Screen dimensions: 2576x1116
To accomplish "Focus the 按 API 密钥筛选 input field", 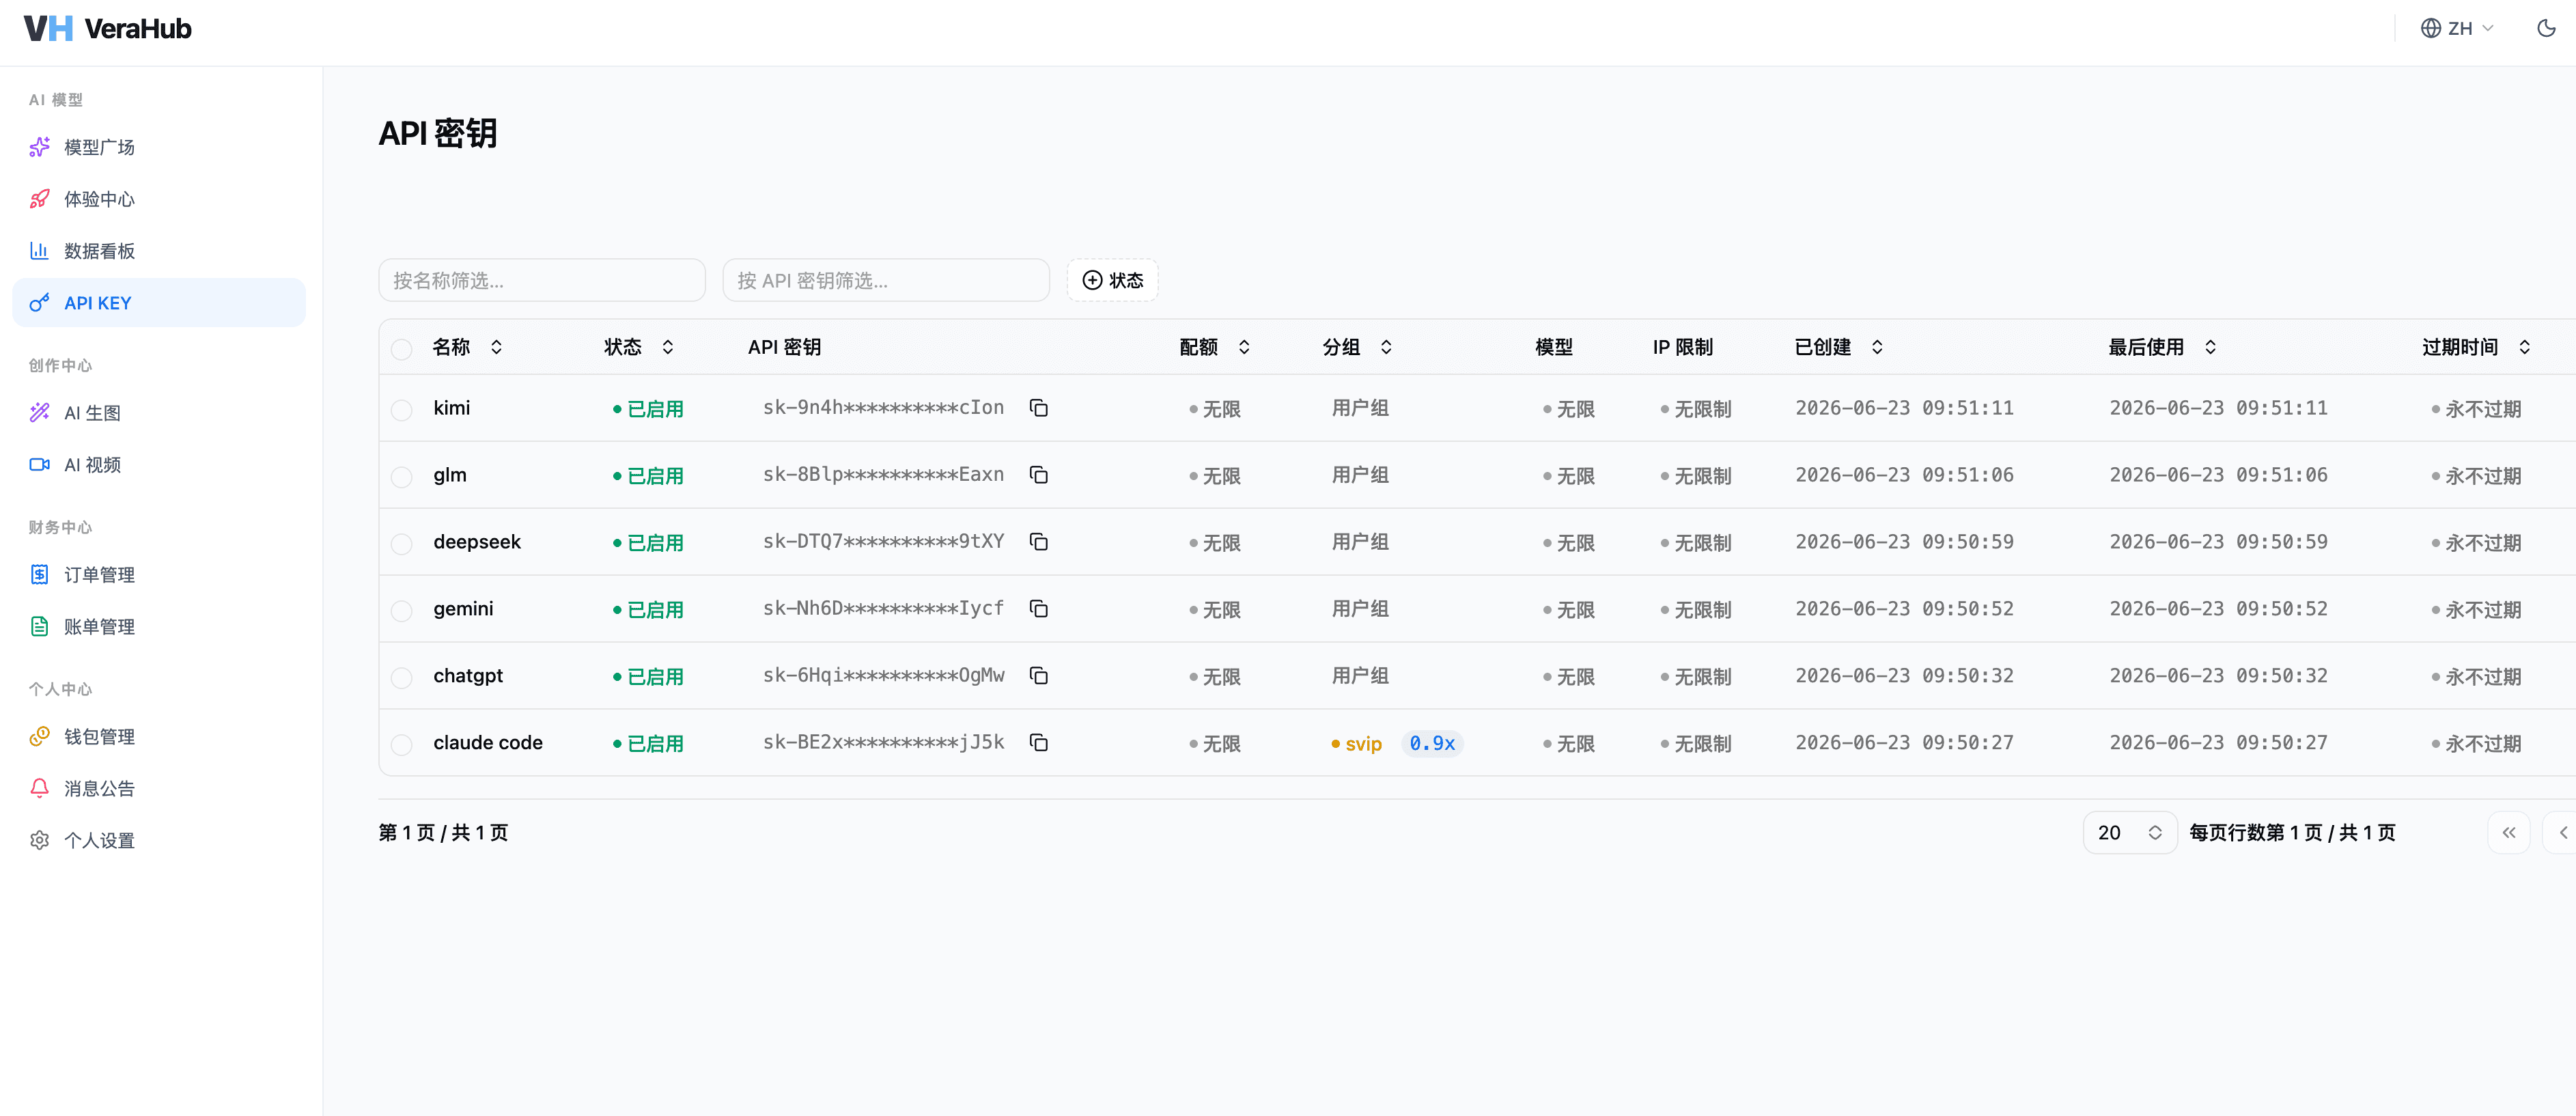I will click(886, 280).
